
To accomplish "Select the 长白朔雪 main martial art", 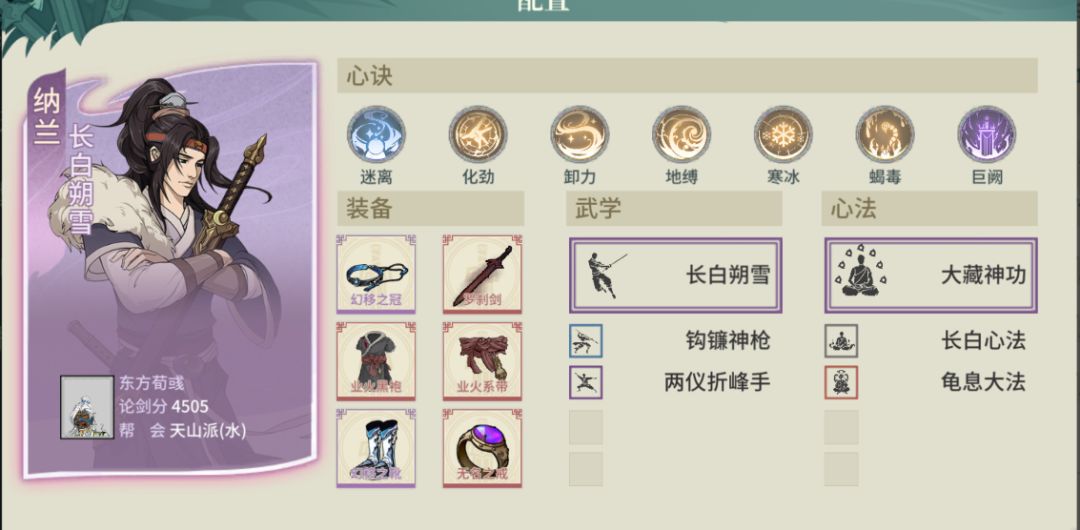I will (x=676, y=276).
